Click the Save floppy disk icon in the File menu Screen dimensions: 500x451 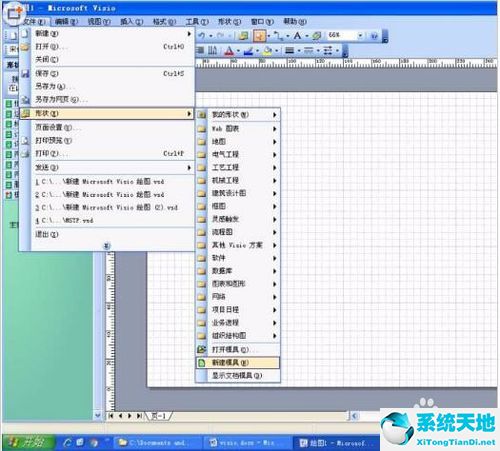point(25,73)
